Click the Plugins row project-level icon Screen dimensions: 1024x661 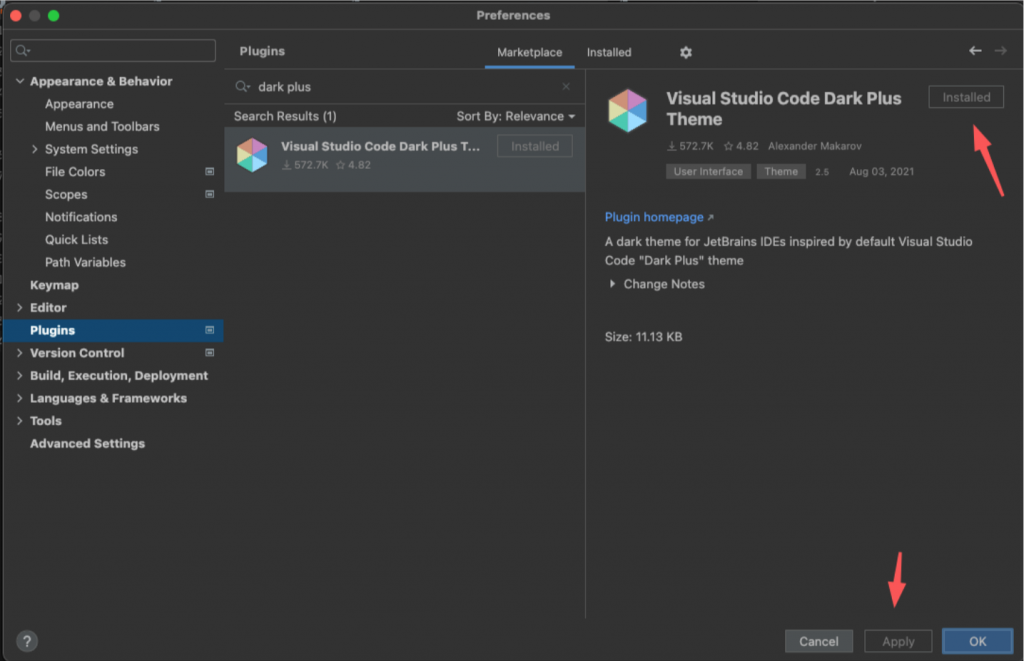[x=210, y=330]
